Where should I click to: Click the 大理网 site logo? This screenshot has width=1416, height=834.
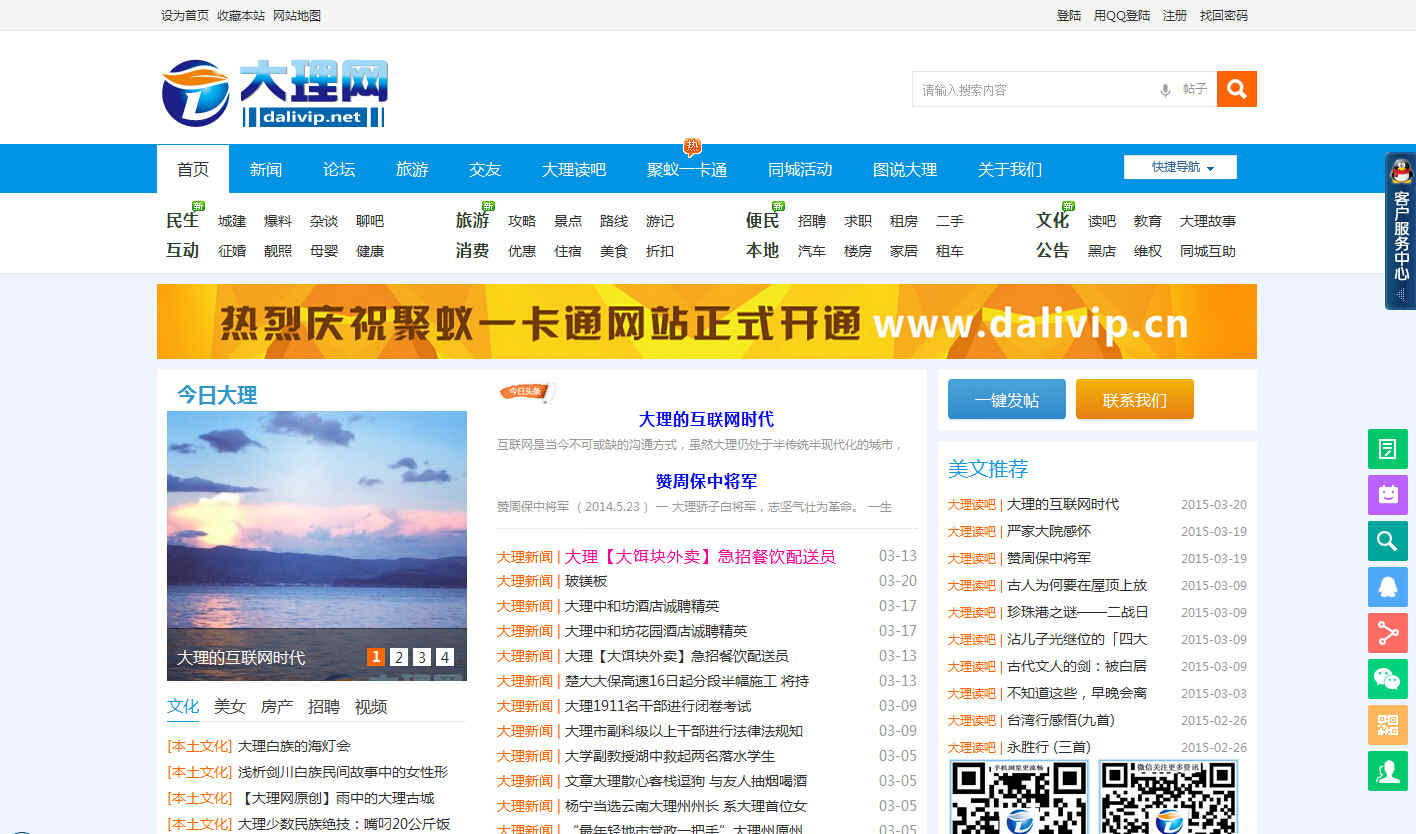275,93
